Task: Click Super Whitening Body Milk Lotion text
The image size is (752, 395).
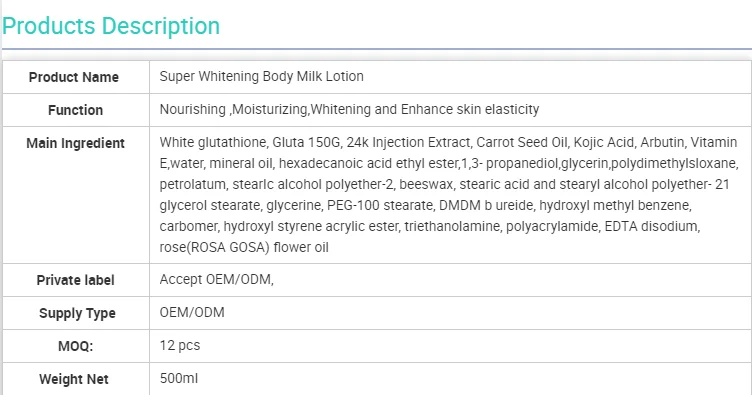Action: tap(261, 76)
